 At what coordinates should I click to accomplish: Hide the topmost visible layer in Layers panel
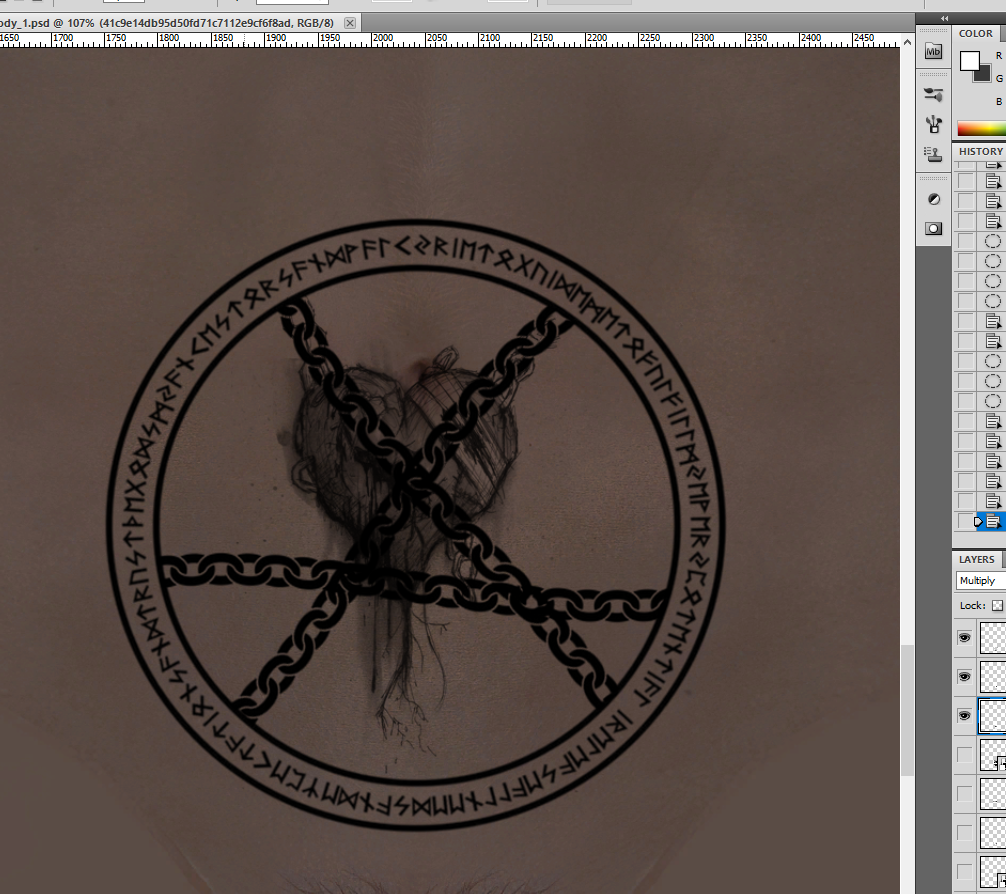[964, 638]
